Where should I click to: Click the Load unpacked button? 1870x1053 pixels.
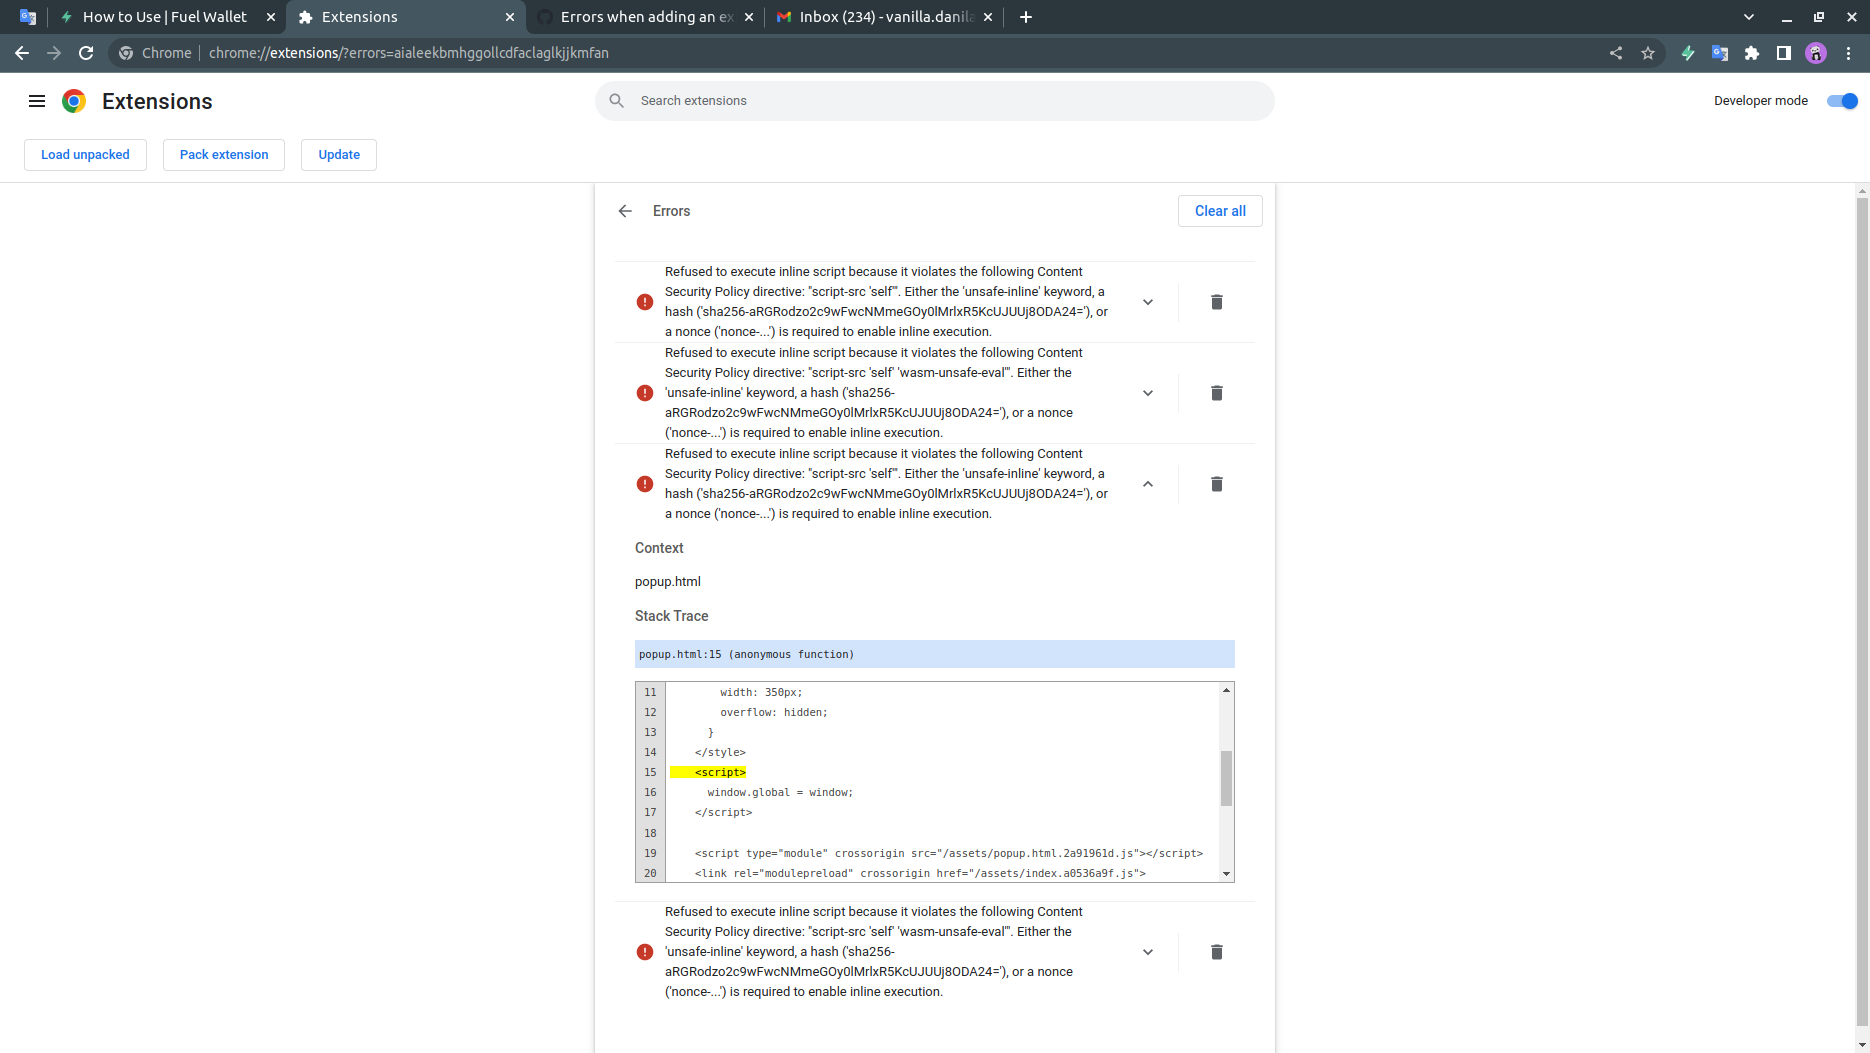[85, 154]
